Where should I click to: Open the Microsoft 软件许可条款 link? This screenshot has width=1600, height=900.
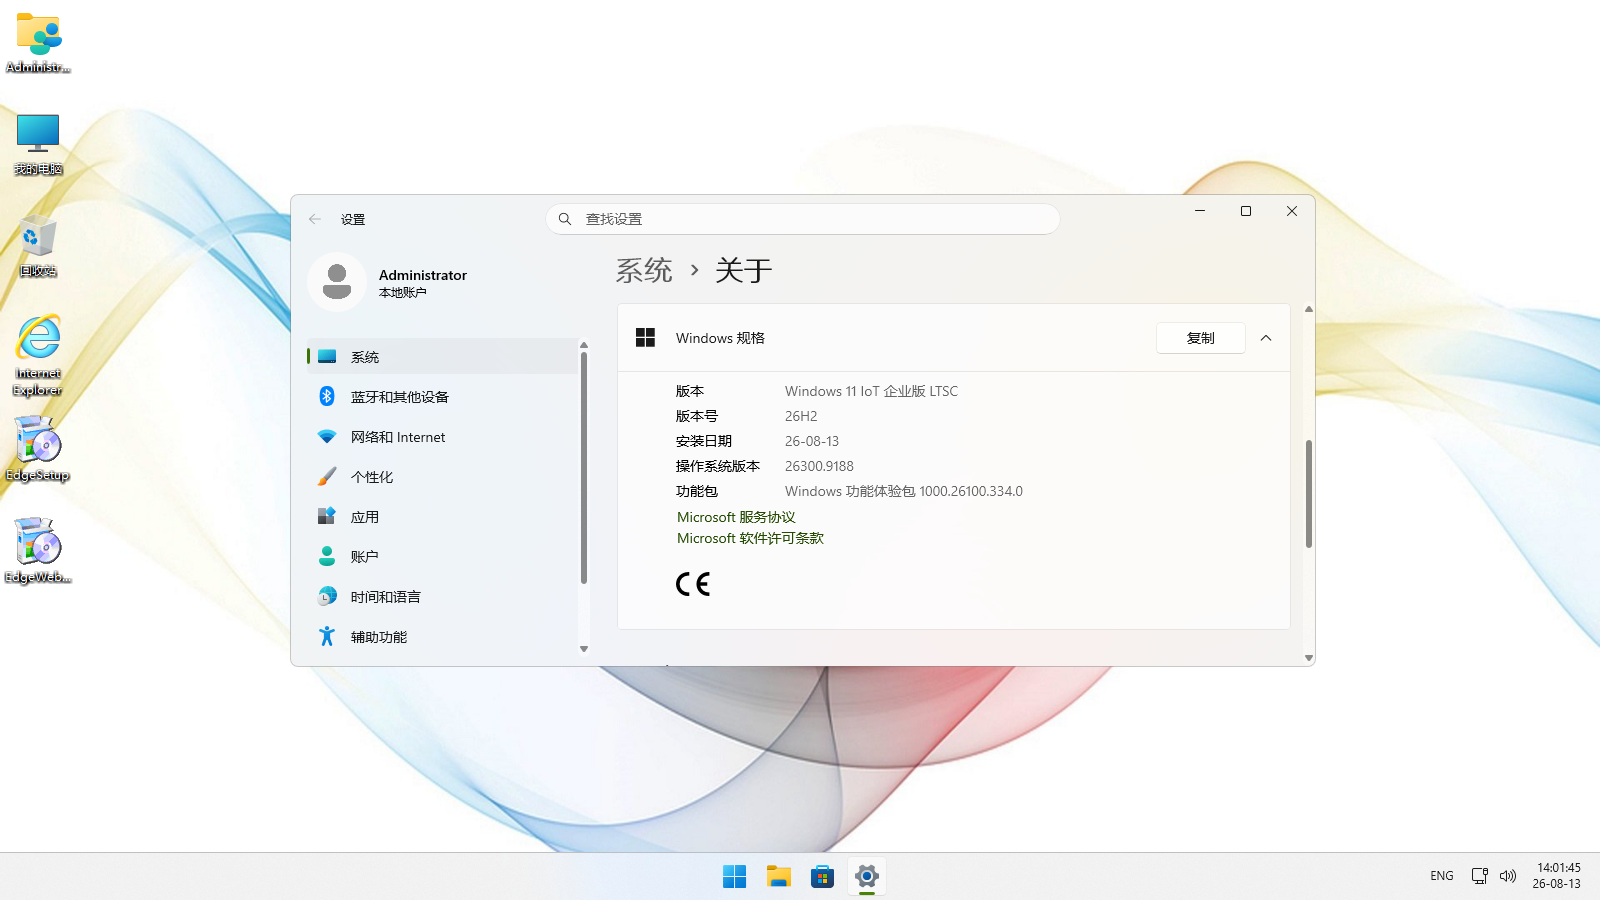pos(750,538)
